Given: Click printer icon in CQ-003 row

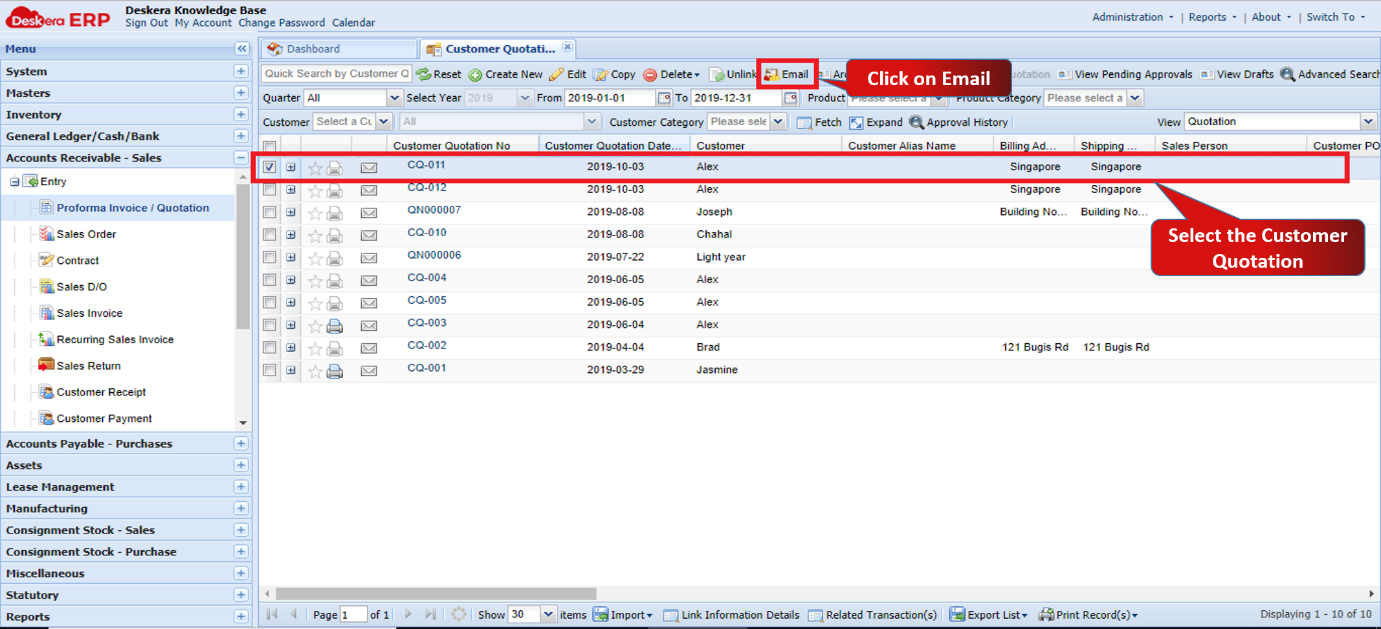Looking at the screenshot, I should tap(335, 325).
